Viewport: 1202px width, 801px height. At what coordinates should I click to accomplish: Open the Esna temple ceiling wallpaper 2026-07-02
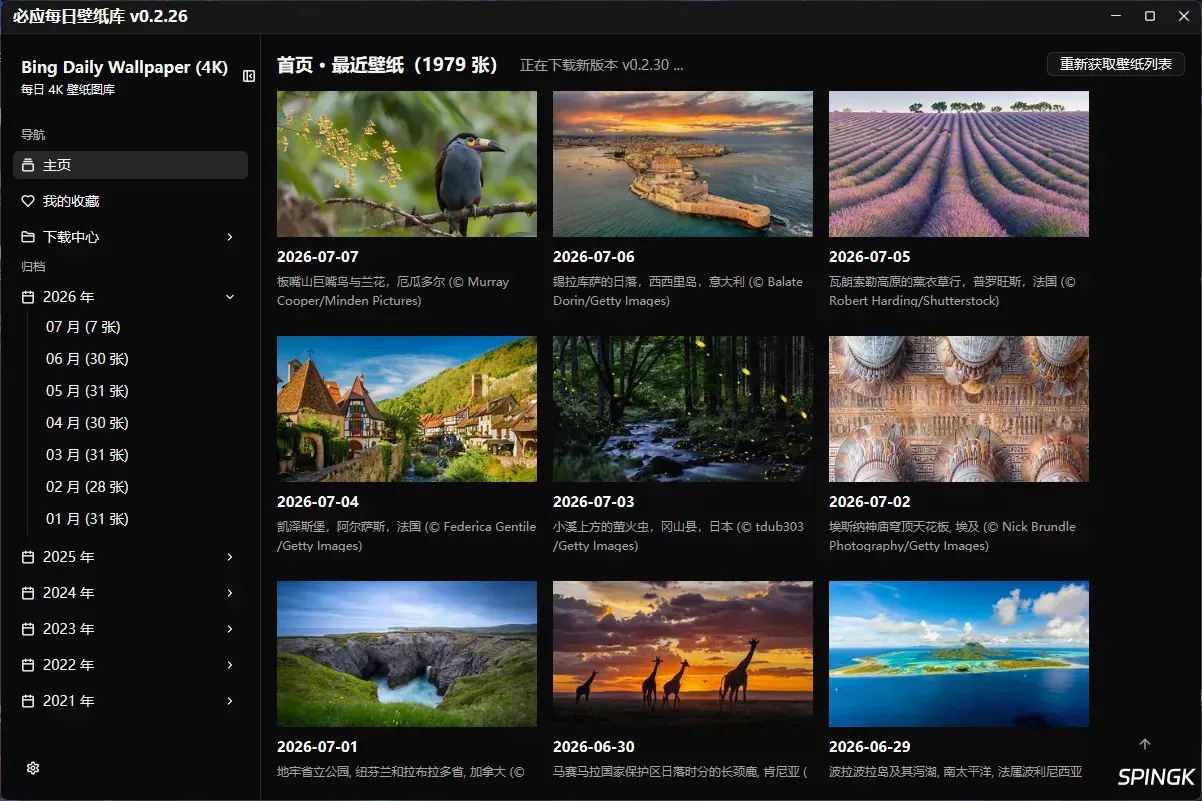(959, 409)
